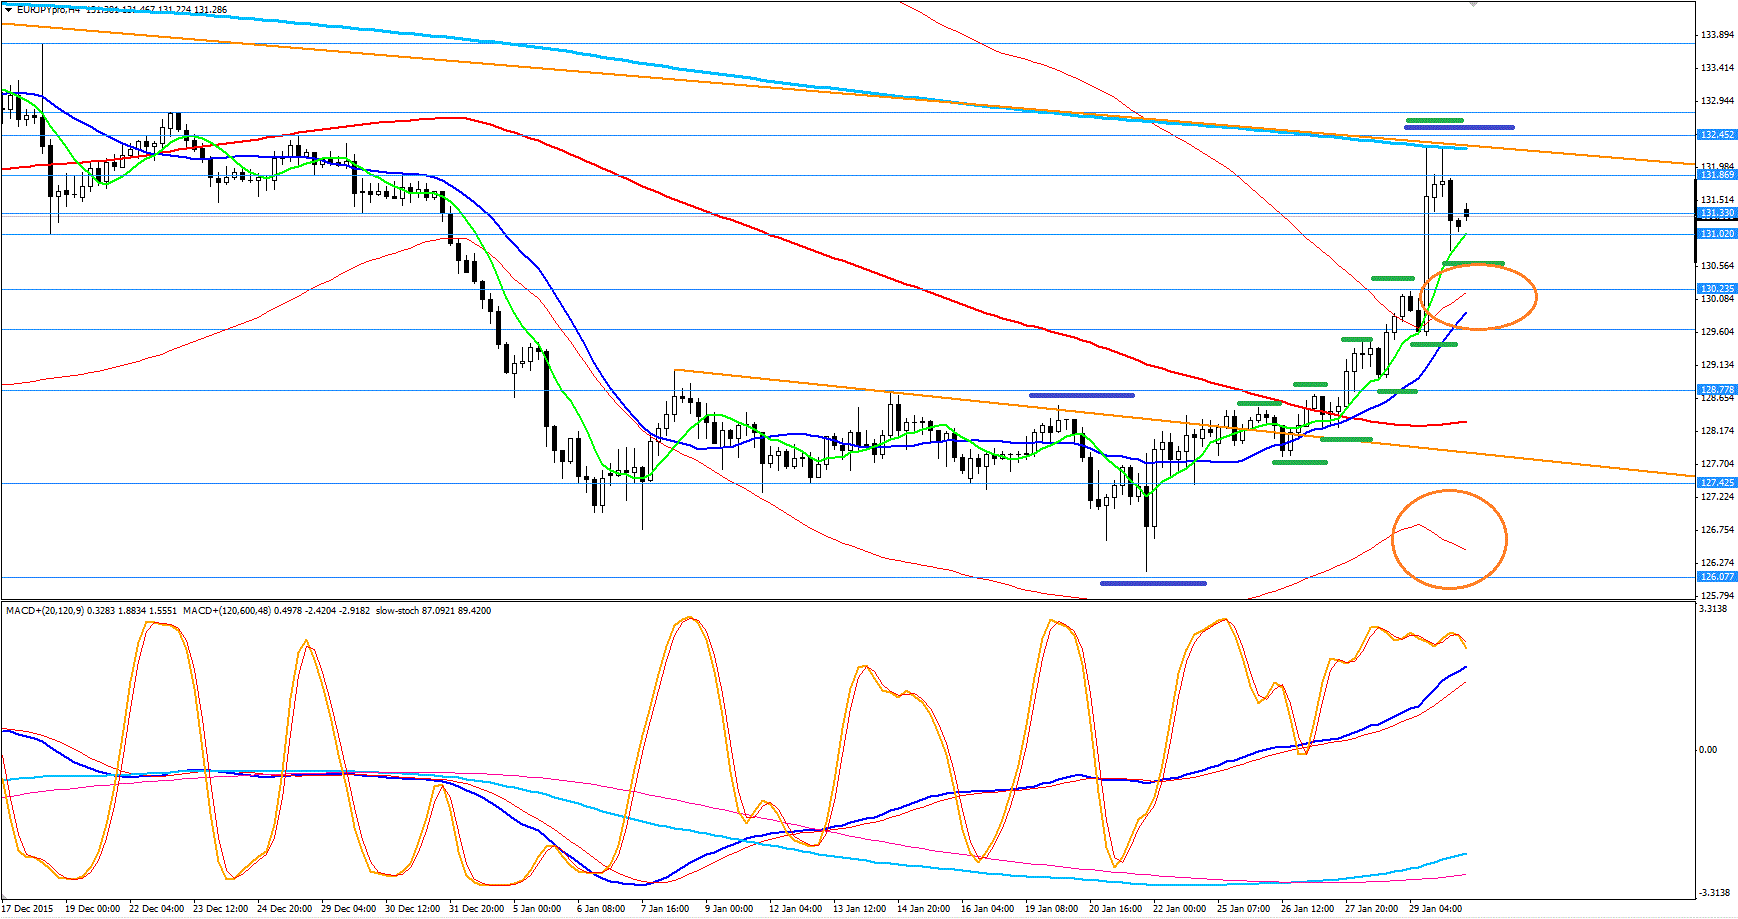
Task: Click the 0.00 level on MACD scale
Action: [x=1708, y=750]
